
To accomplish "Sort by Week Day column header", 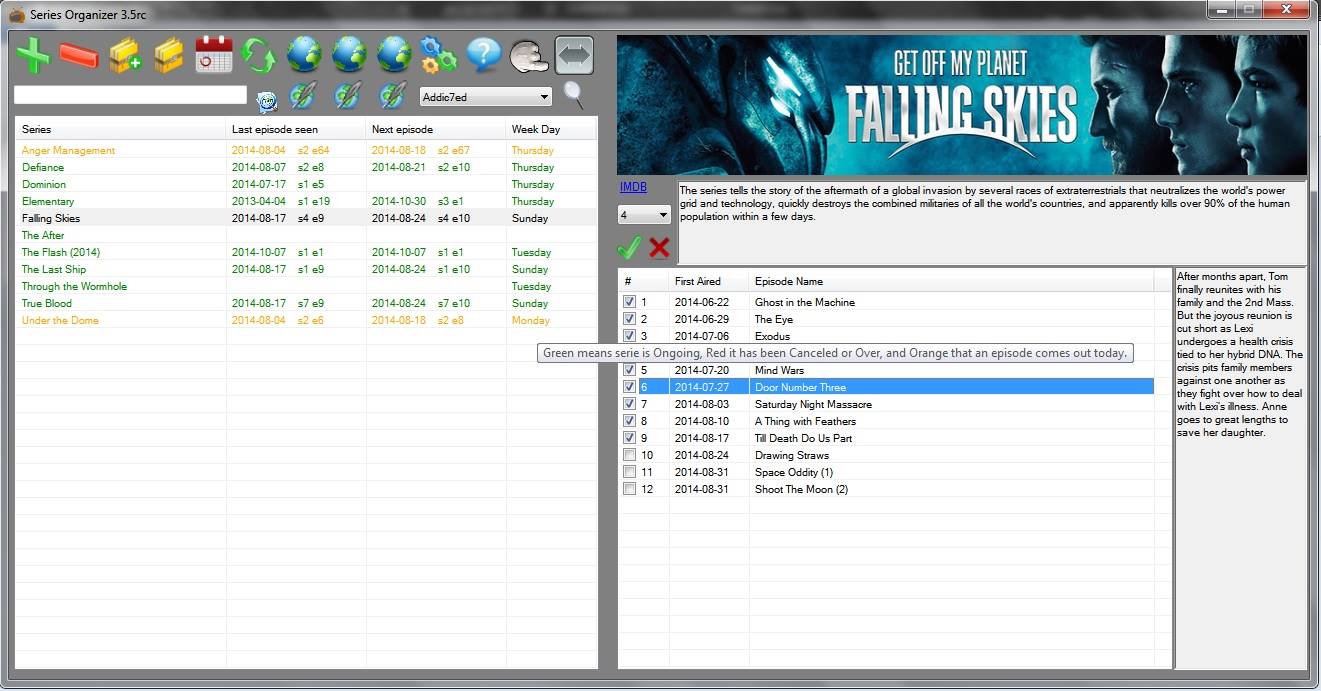I will pos(551,129).
